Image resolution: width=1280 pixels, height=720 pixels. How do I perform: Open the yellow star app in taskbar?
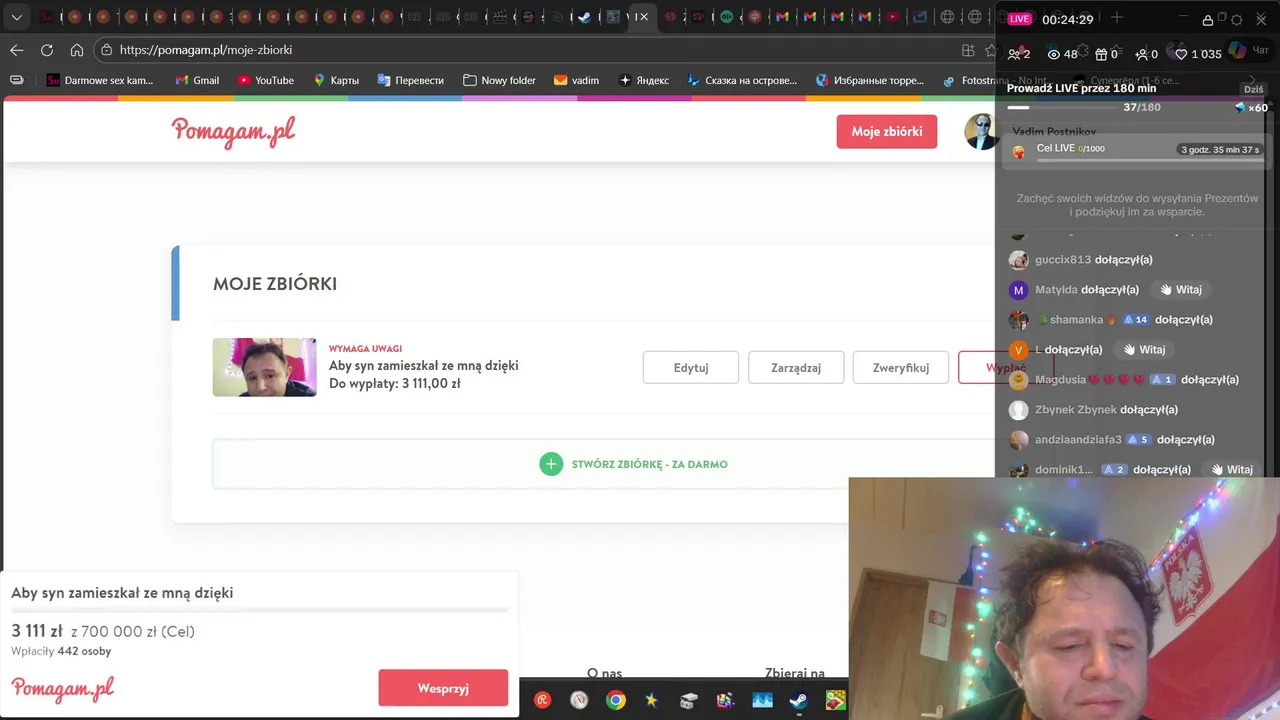[x=652, y=700]
